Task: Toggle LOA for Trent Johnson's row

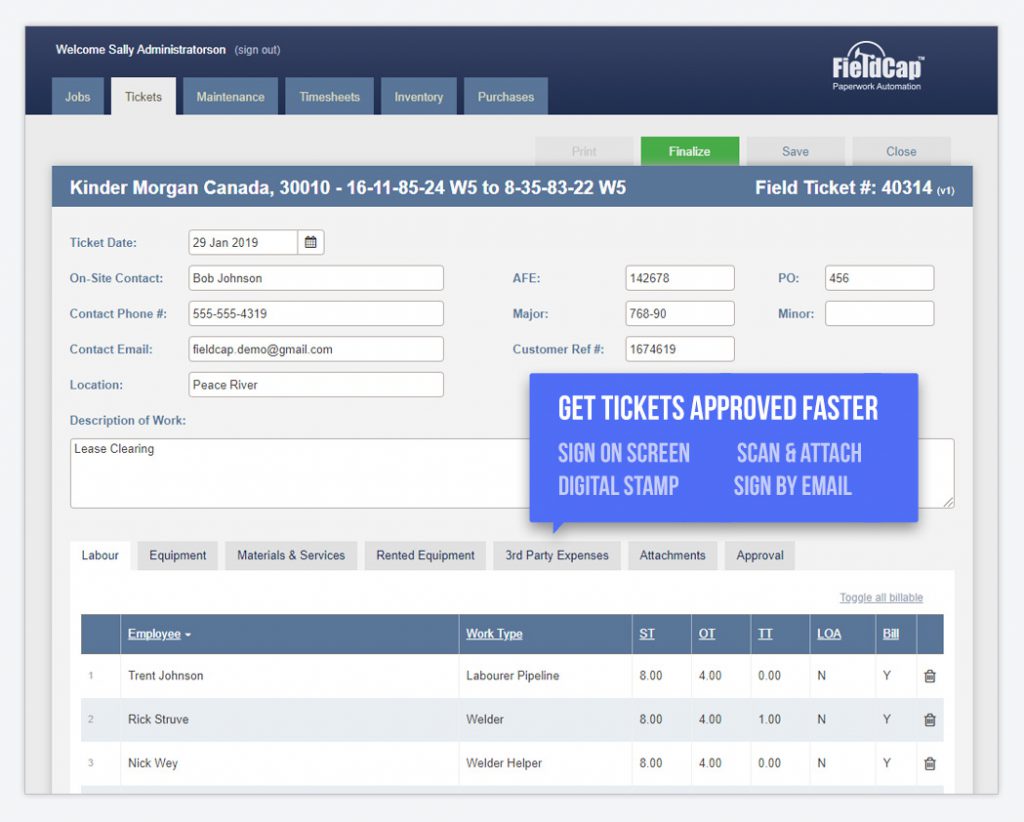Action: coord(820,676)
